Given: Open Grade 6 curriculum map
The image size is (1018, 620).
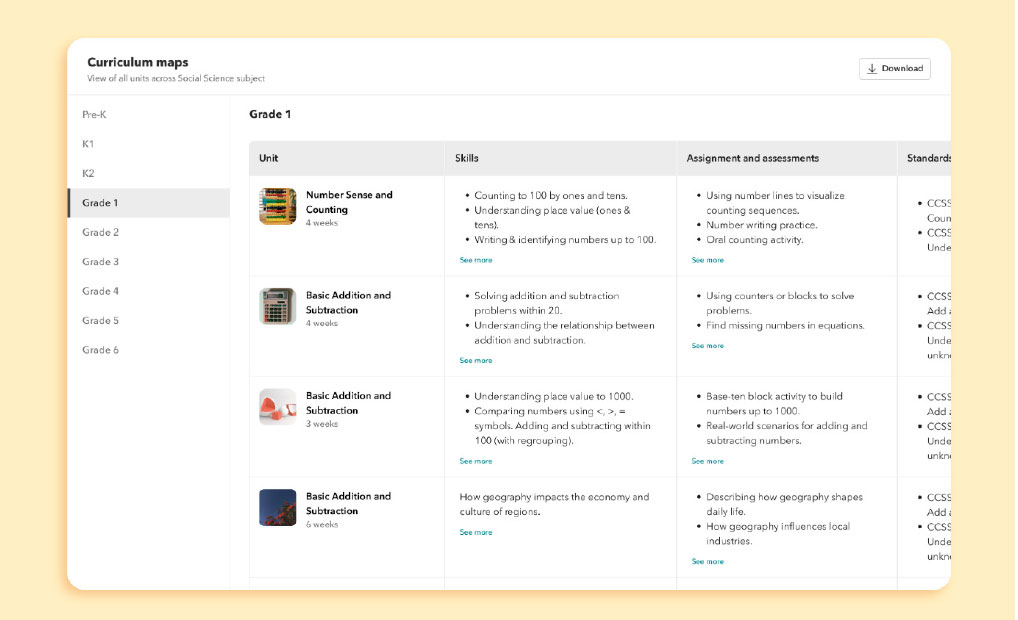Looking at the screenshot, I should pos(101,351).
